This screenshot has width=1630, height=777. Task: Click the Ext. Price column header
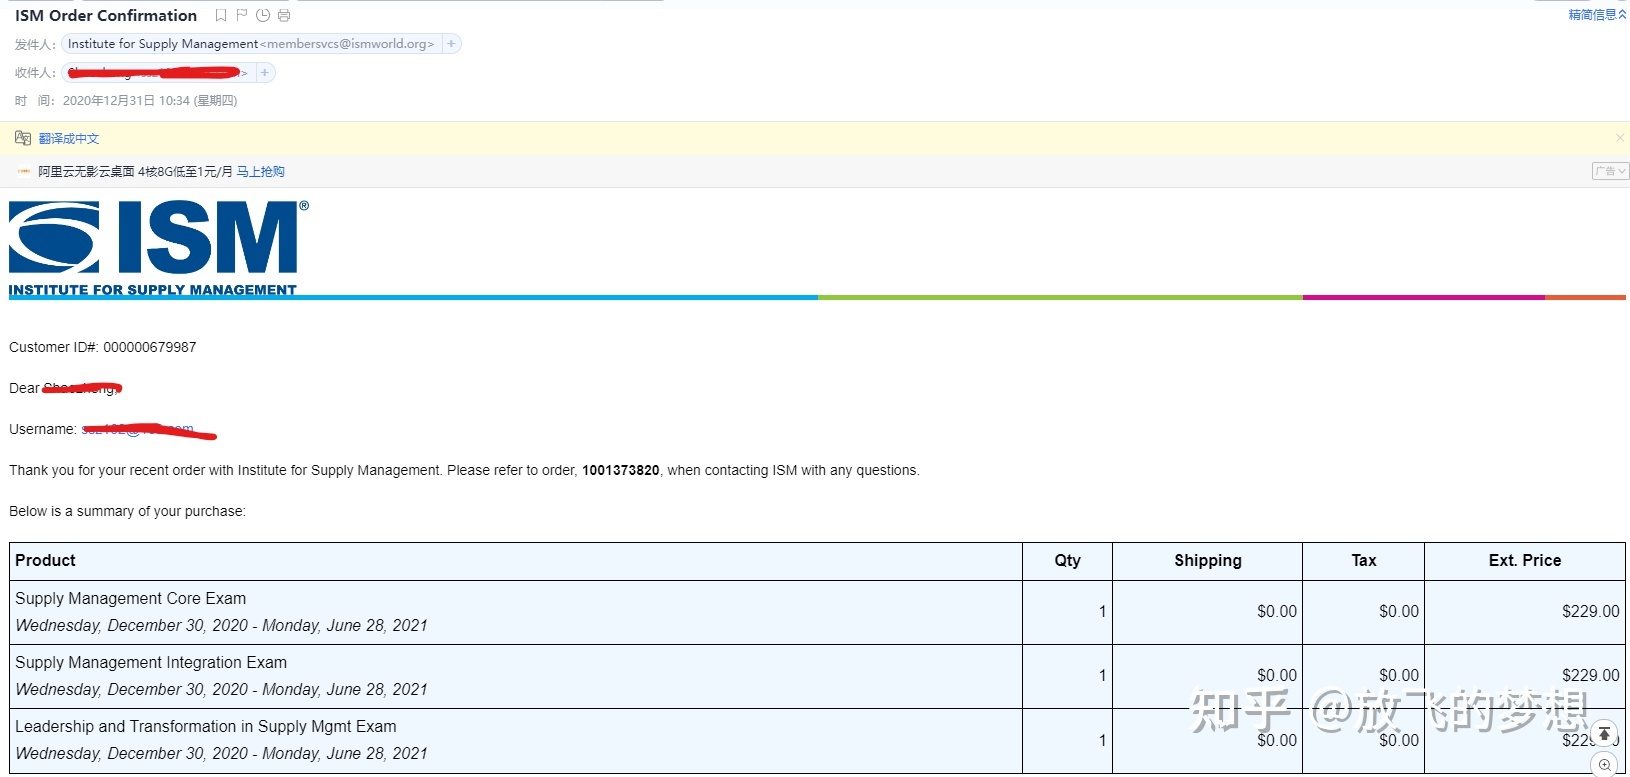pos(1524,561)
